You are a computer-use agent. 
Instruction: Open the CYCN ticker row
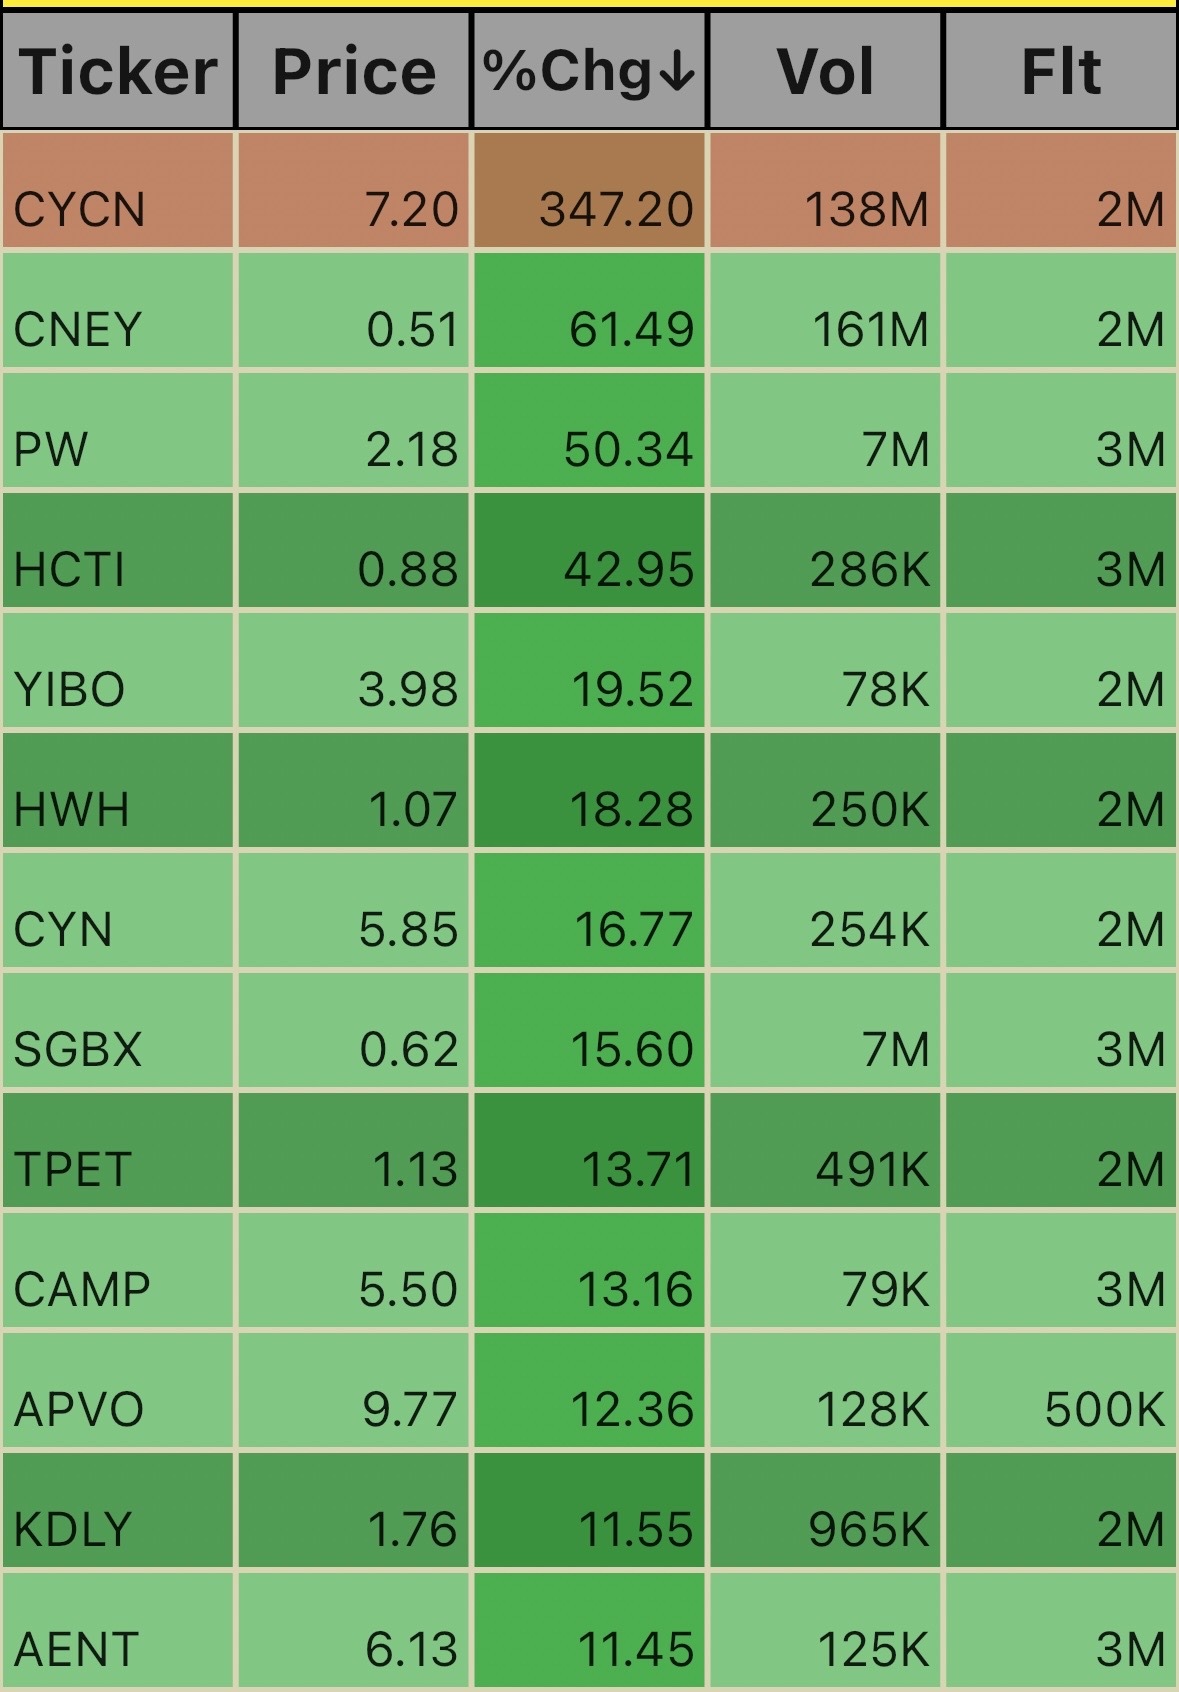pos(589,190)
